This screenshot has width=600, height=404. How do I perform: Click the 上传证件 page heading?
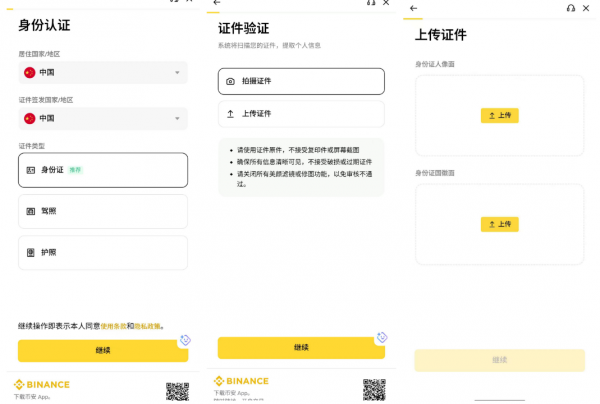(441, 35)
